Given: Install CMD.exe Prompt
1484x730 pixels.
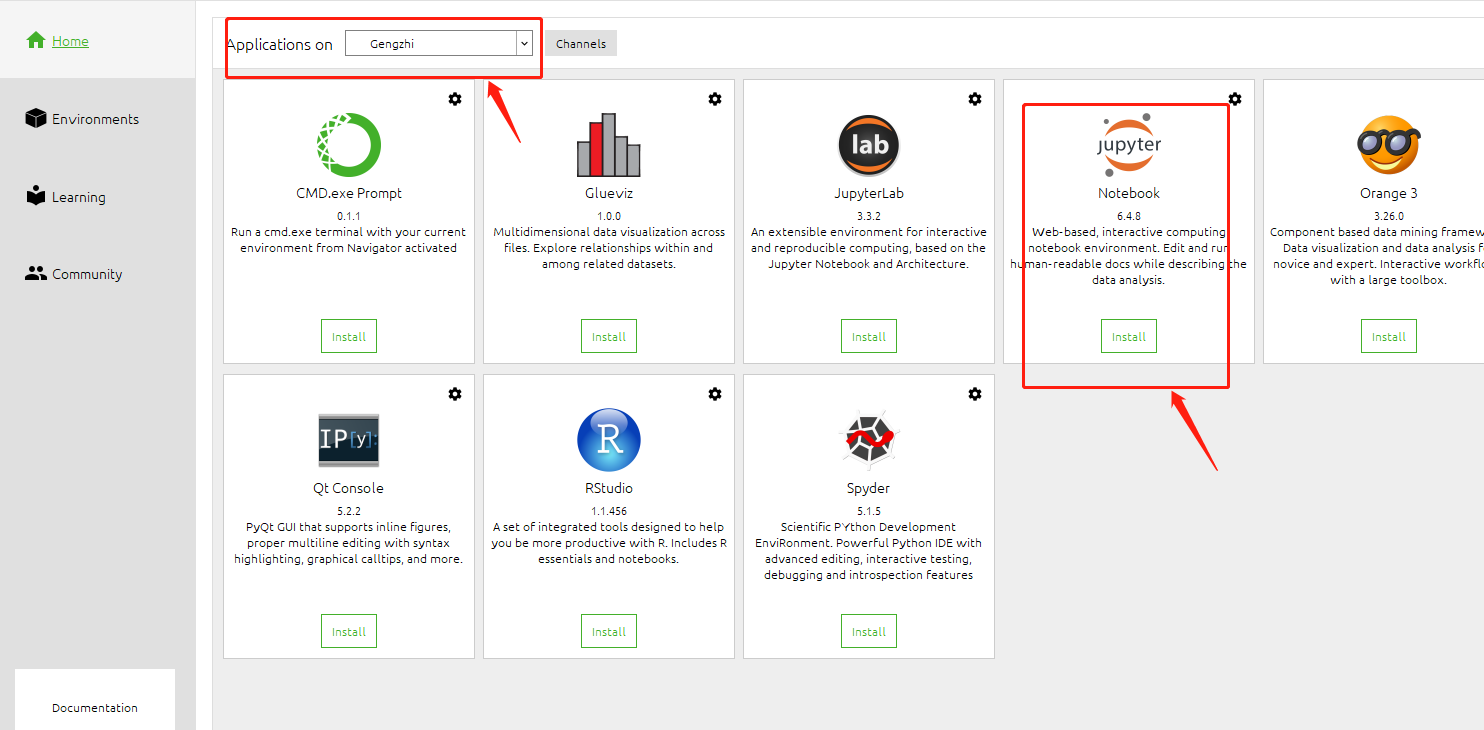Looking at the screenshot, I should [x=349, y=337].
